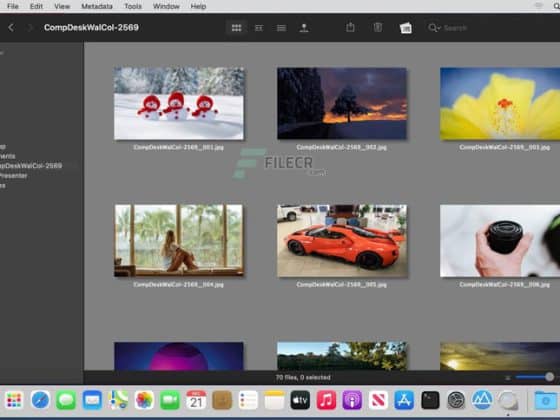Screen dimensions: 560x420
Task: Click the white slideshow presenter icon
Action: (406, 28)
